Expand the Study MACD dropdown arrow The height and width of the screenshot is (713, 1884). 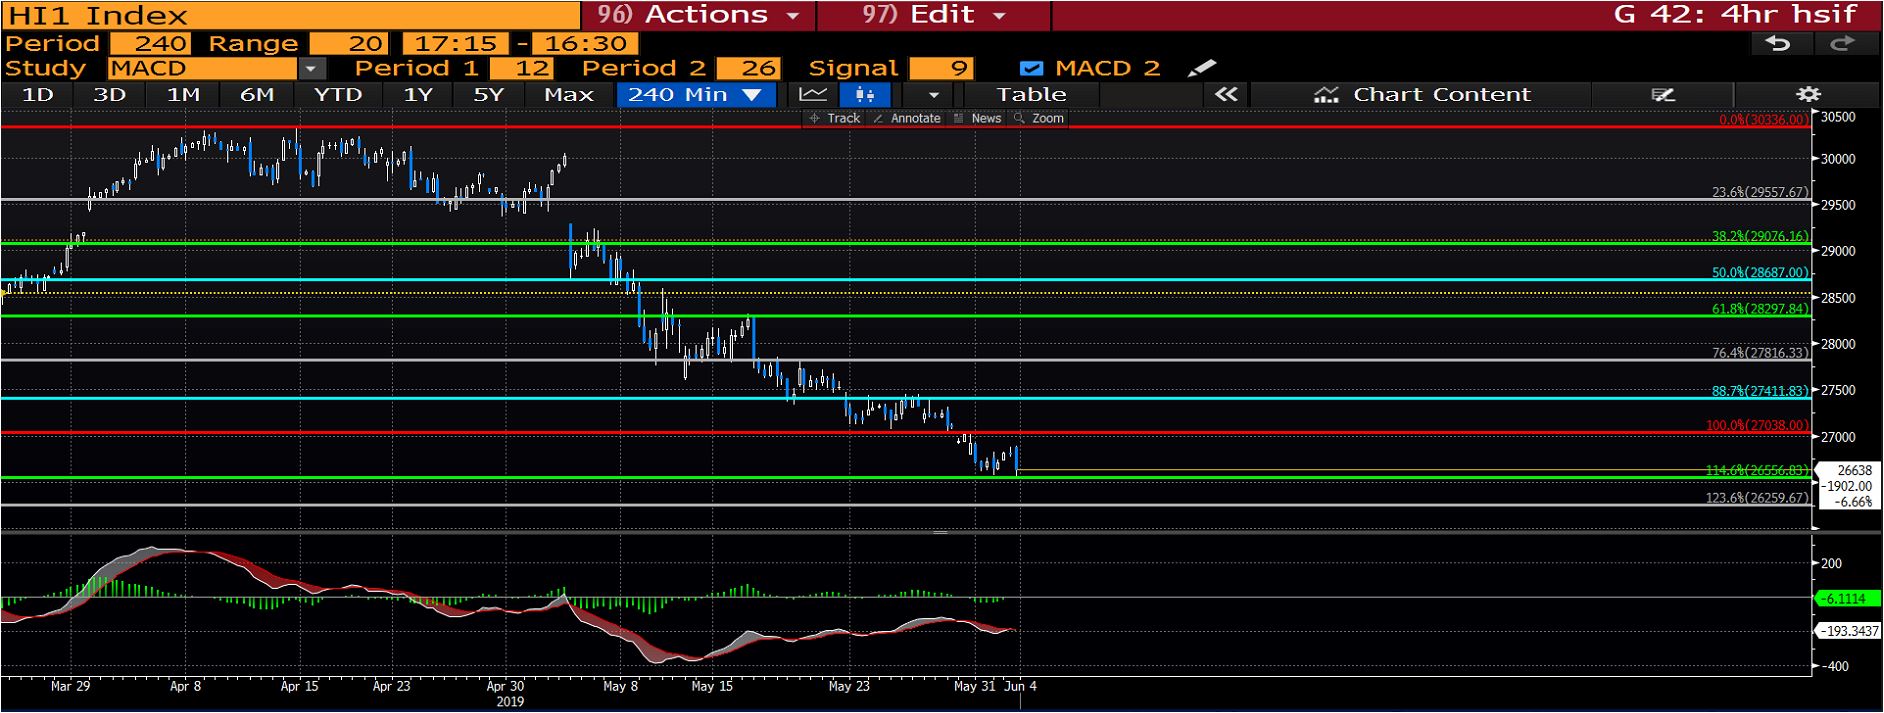[312, 69]
